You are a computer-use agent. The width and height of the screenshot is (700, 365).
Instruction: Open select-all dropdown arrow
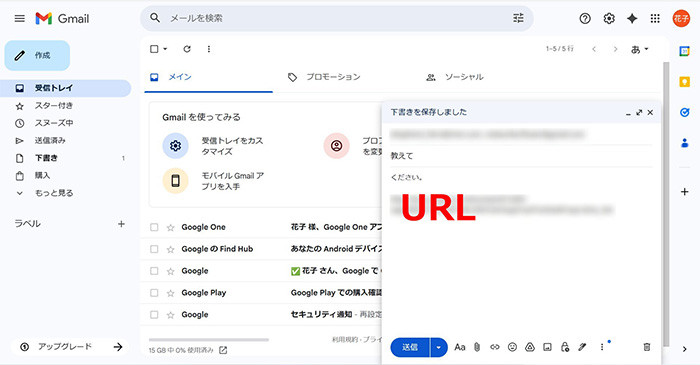[x=165, y=49]
